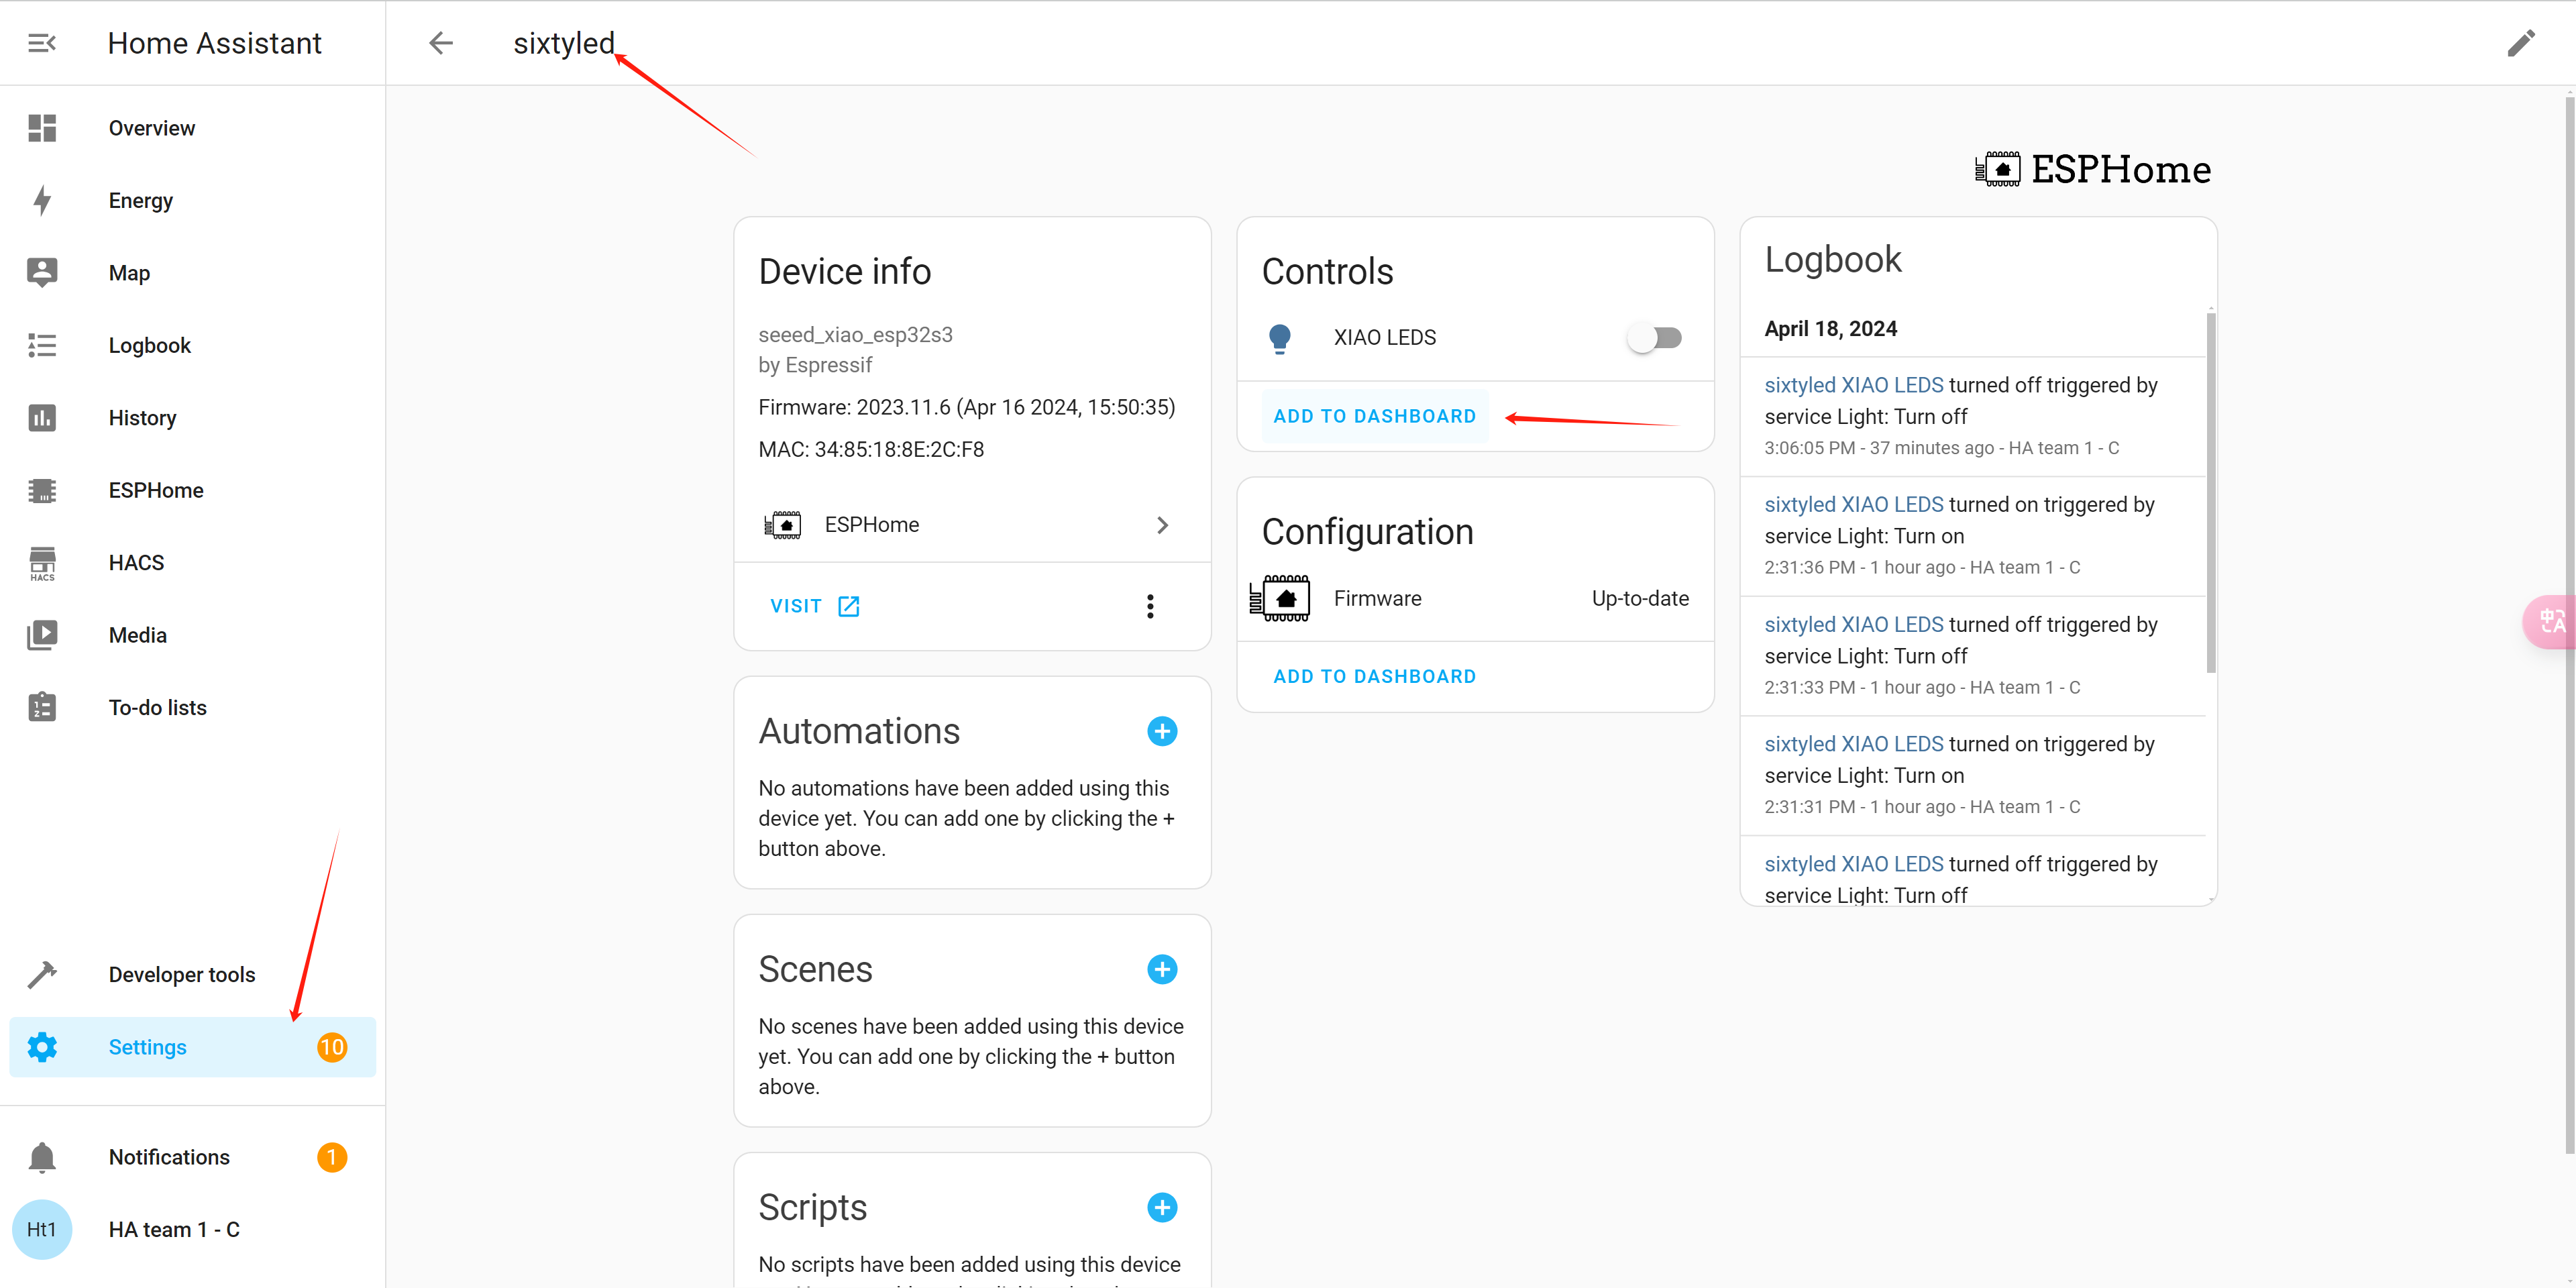This screenshot has height=1288, width=2576.
Task: Open the Overview dashboard icon
Action: 42,128
